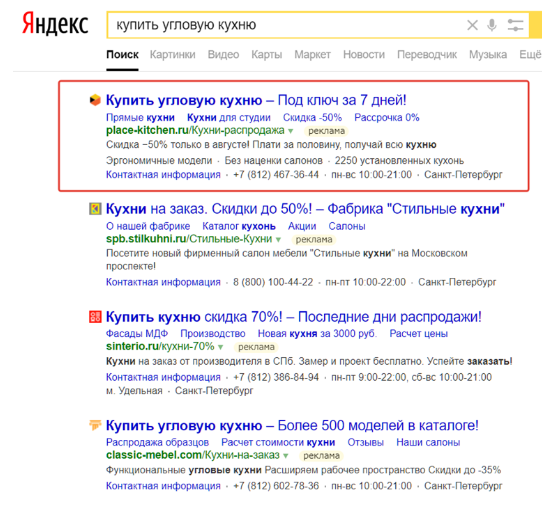Click the Стильные кухни favicon
This screenshot has height=510, width=542.
click(x=95, y=209)
